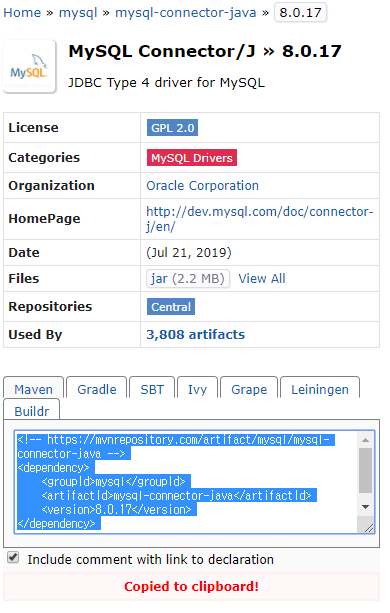Click the textarea resize grip corner
Screen dimensions: 390x613
point(368,527)
